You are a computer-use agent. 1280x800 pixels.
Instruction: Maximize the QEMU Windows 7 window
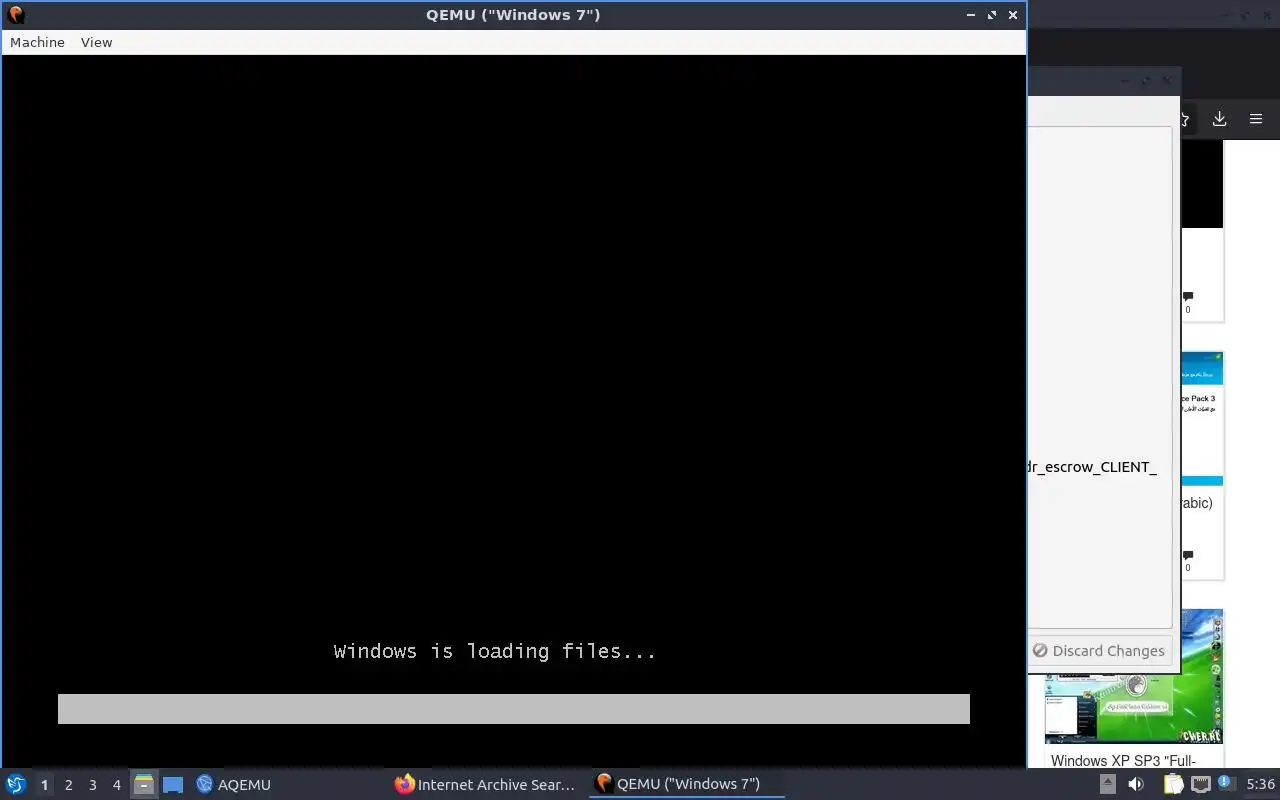click(992, 15)
